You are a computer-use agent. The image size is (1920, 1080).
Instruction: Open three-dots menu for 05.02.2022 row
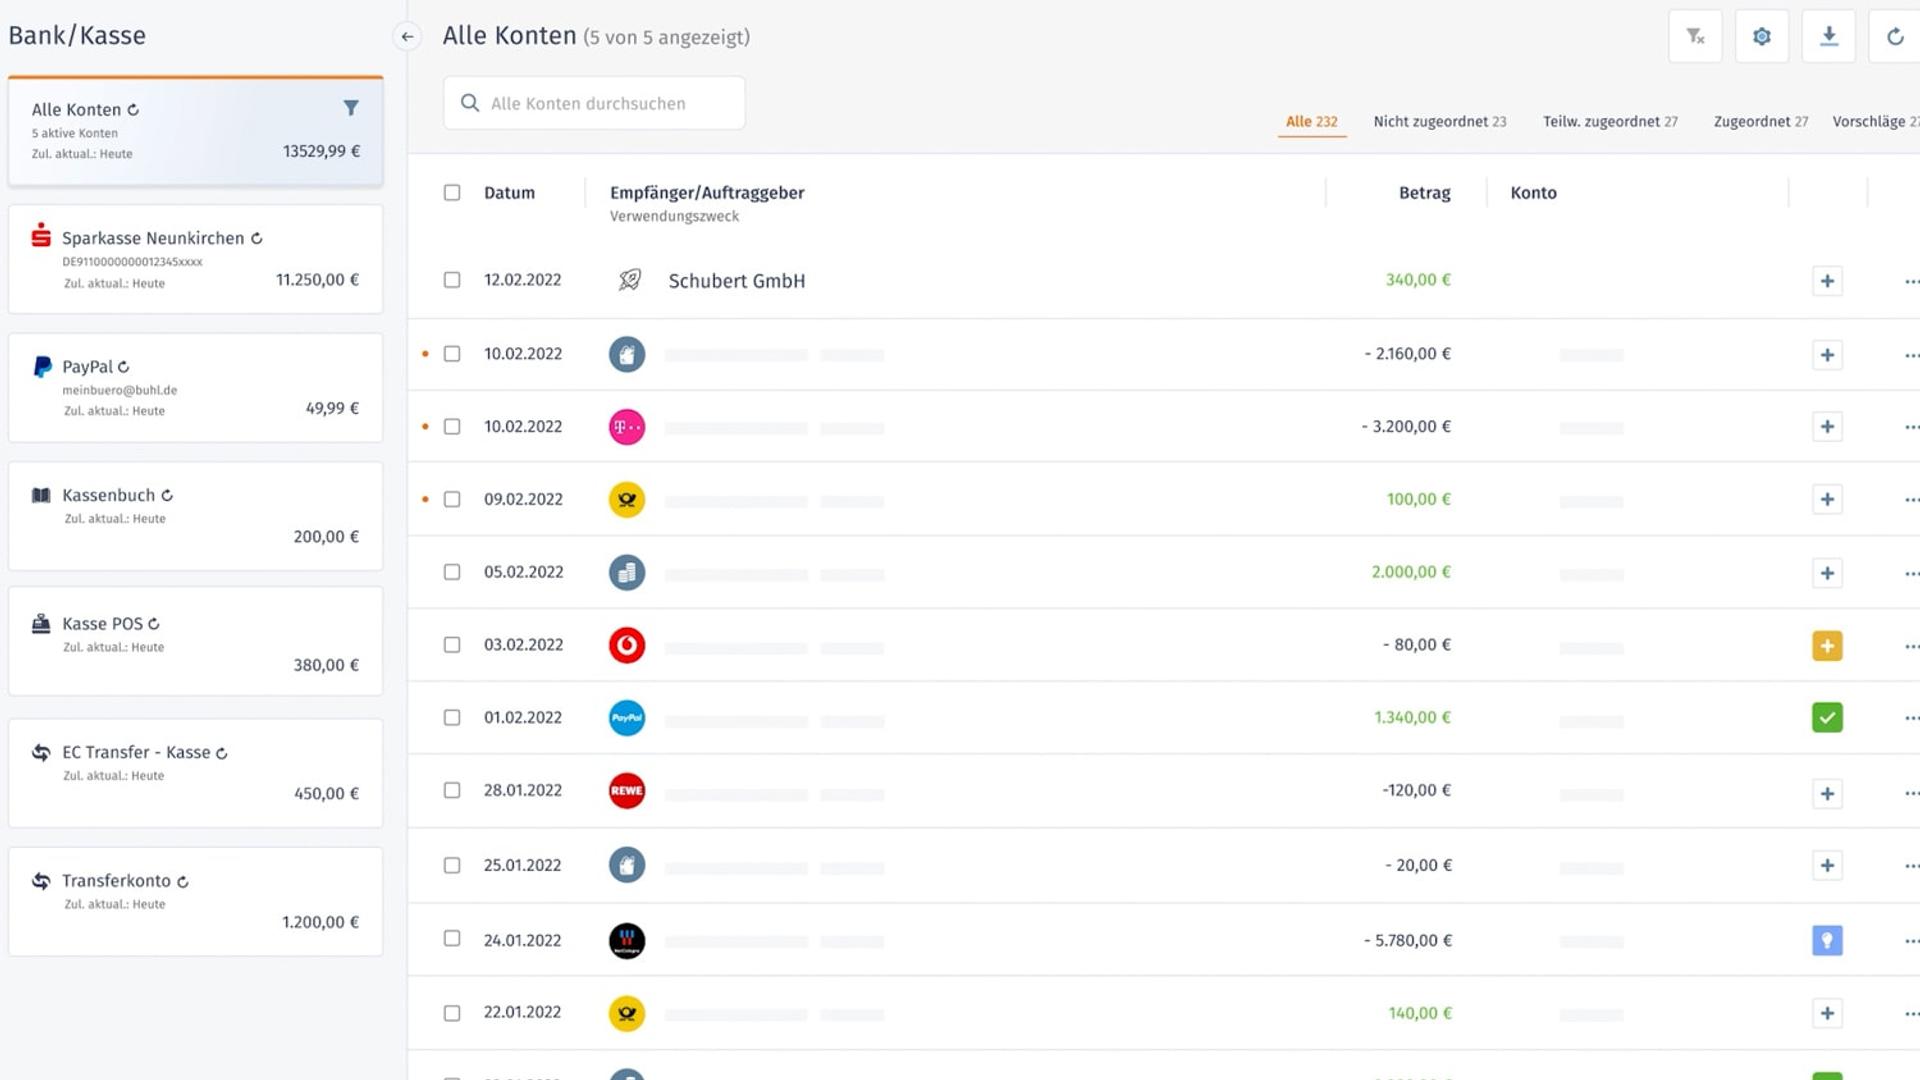(x=1911, y=574)
